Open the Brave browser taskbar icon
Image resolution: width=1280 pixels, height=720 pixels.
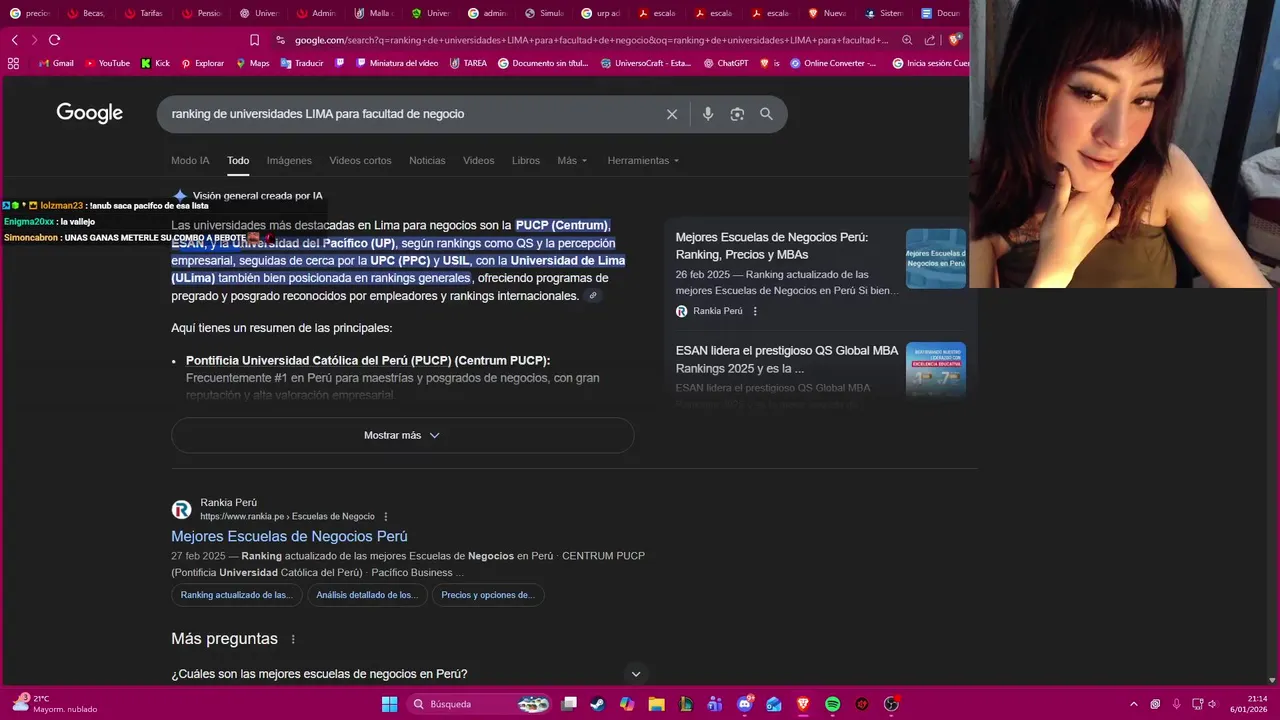tap(803, 704)
